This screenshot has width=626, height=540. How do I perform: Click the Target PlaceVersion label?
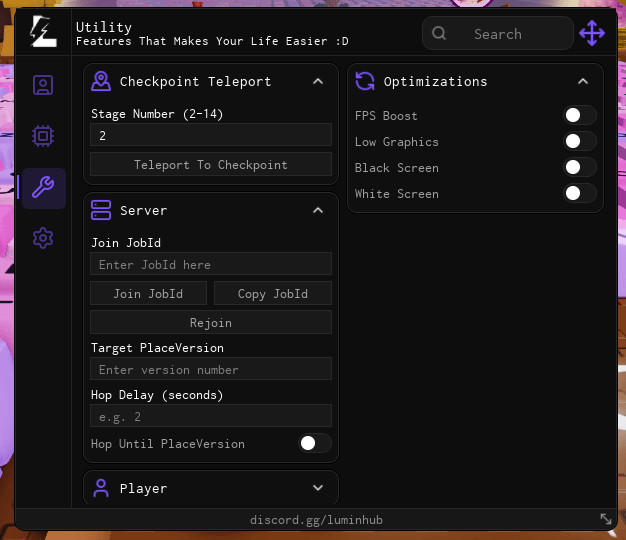pyautogui.click(x=157, y=348)
